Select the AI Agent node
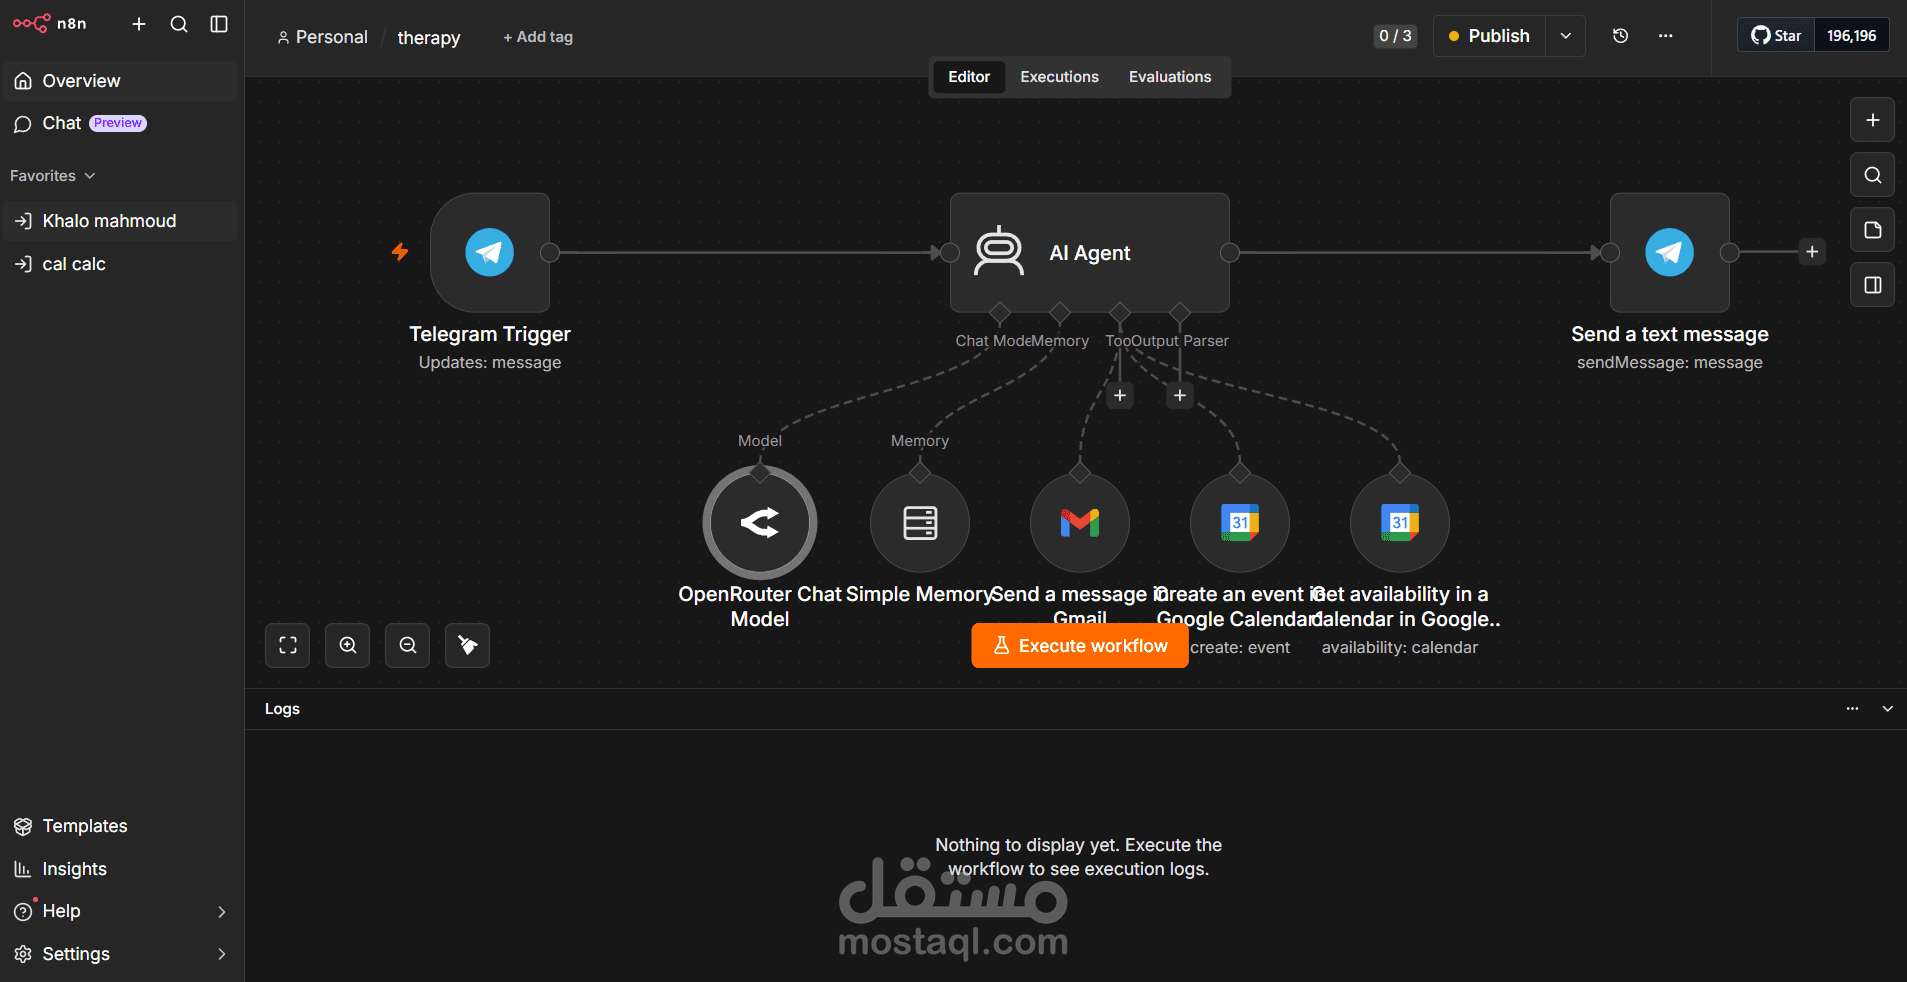This screenshot has width=1907, height=982. pyautogui.click(x=1090, y=252)
